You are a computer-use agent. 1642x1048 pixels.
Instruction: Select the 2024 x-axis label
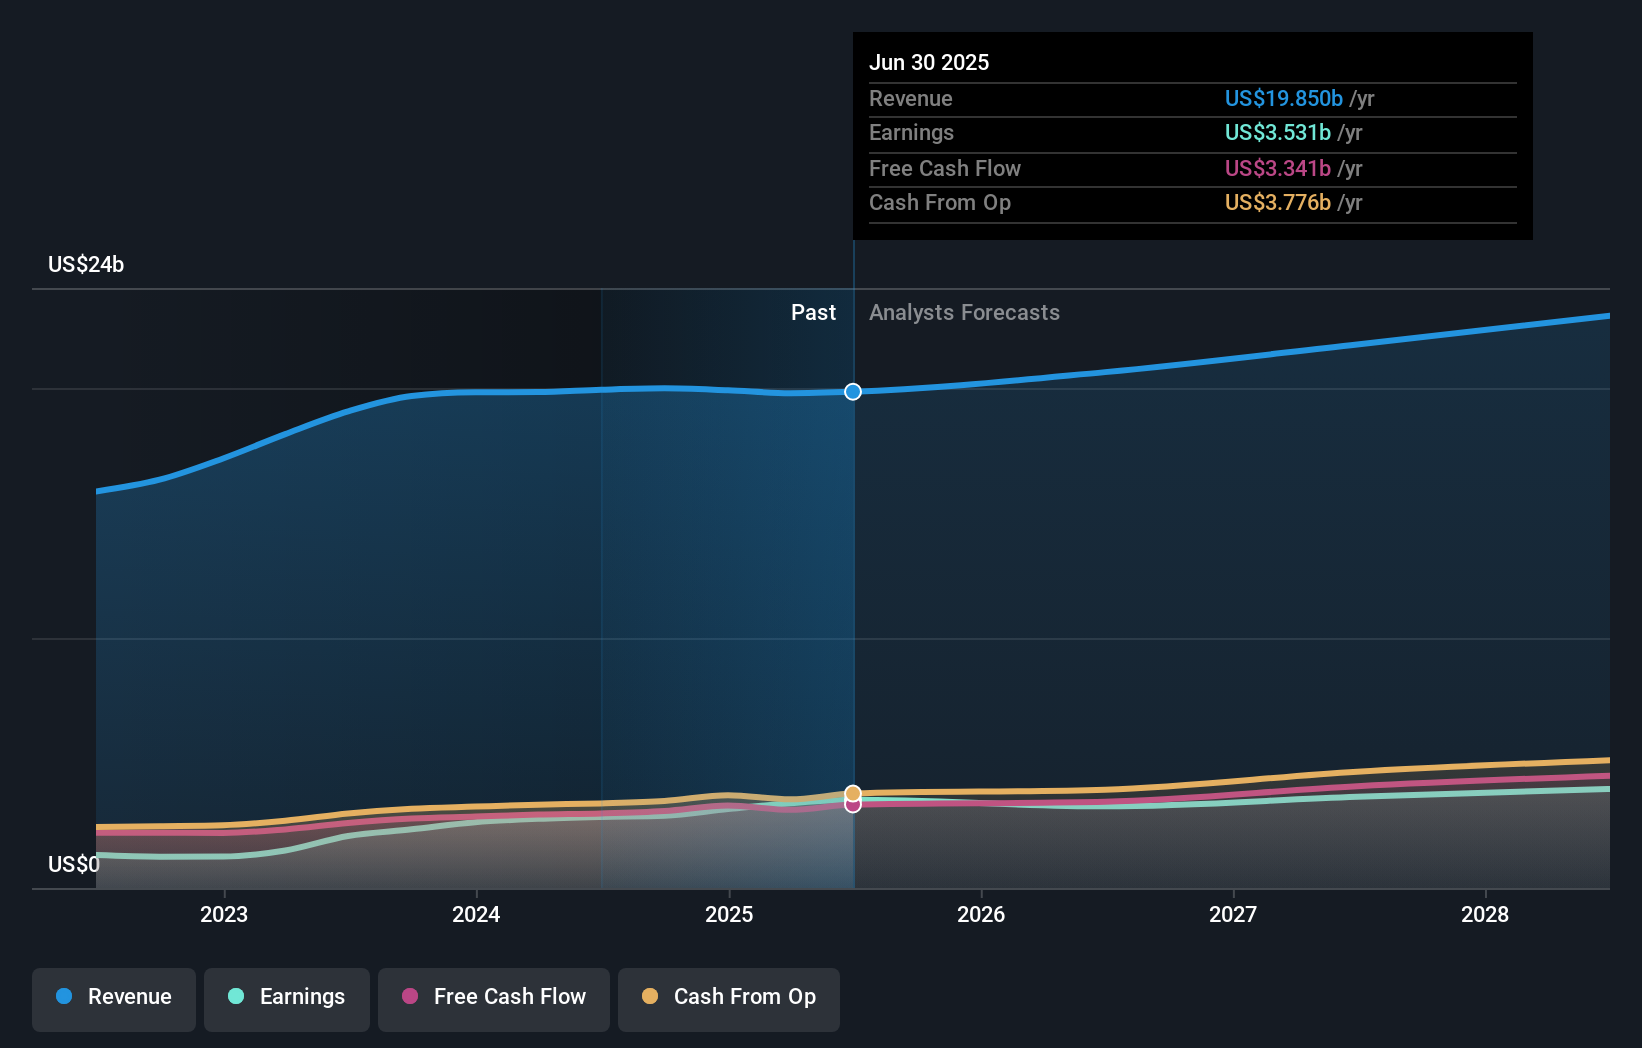476,914
